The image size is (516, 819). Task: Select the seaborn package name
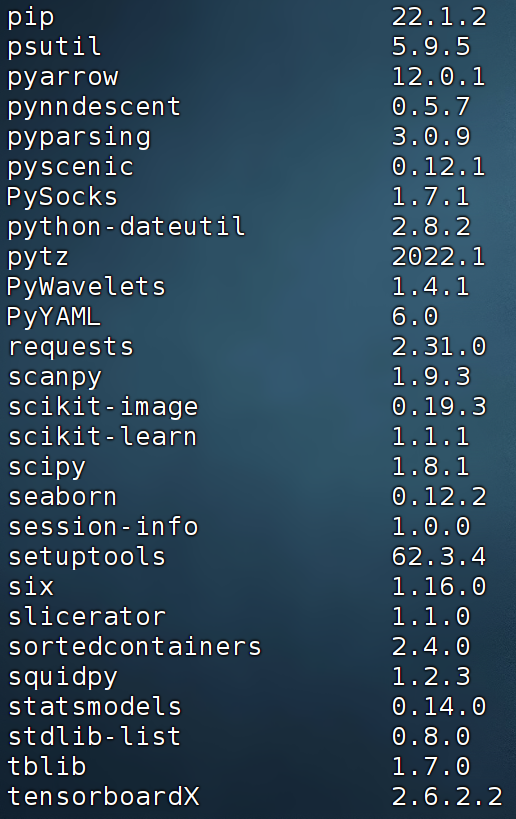pos(63,497)
